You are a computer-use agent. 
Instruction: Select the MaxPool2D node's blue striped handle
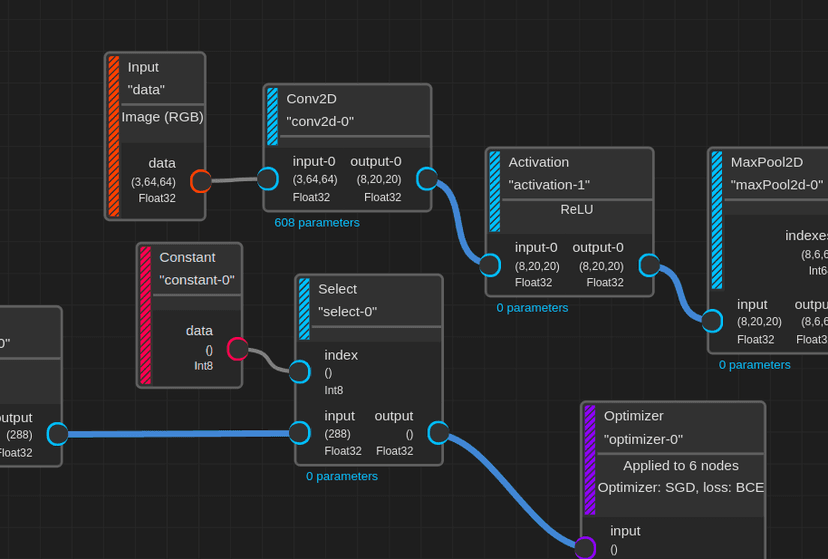pos(717,220)
